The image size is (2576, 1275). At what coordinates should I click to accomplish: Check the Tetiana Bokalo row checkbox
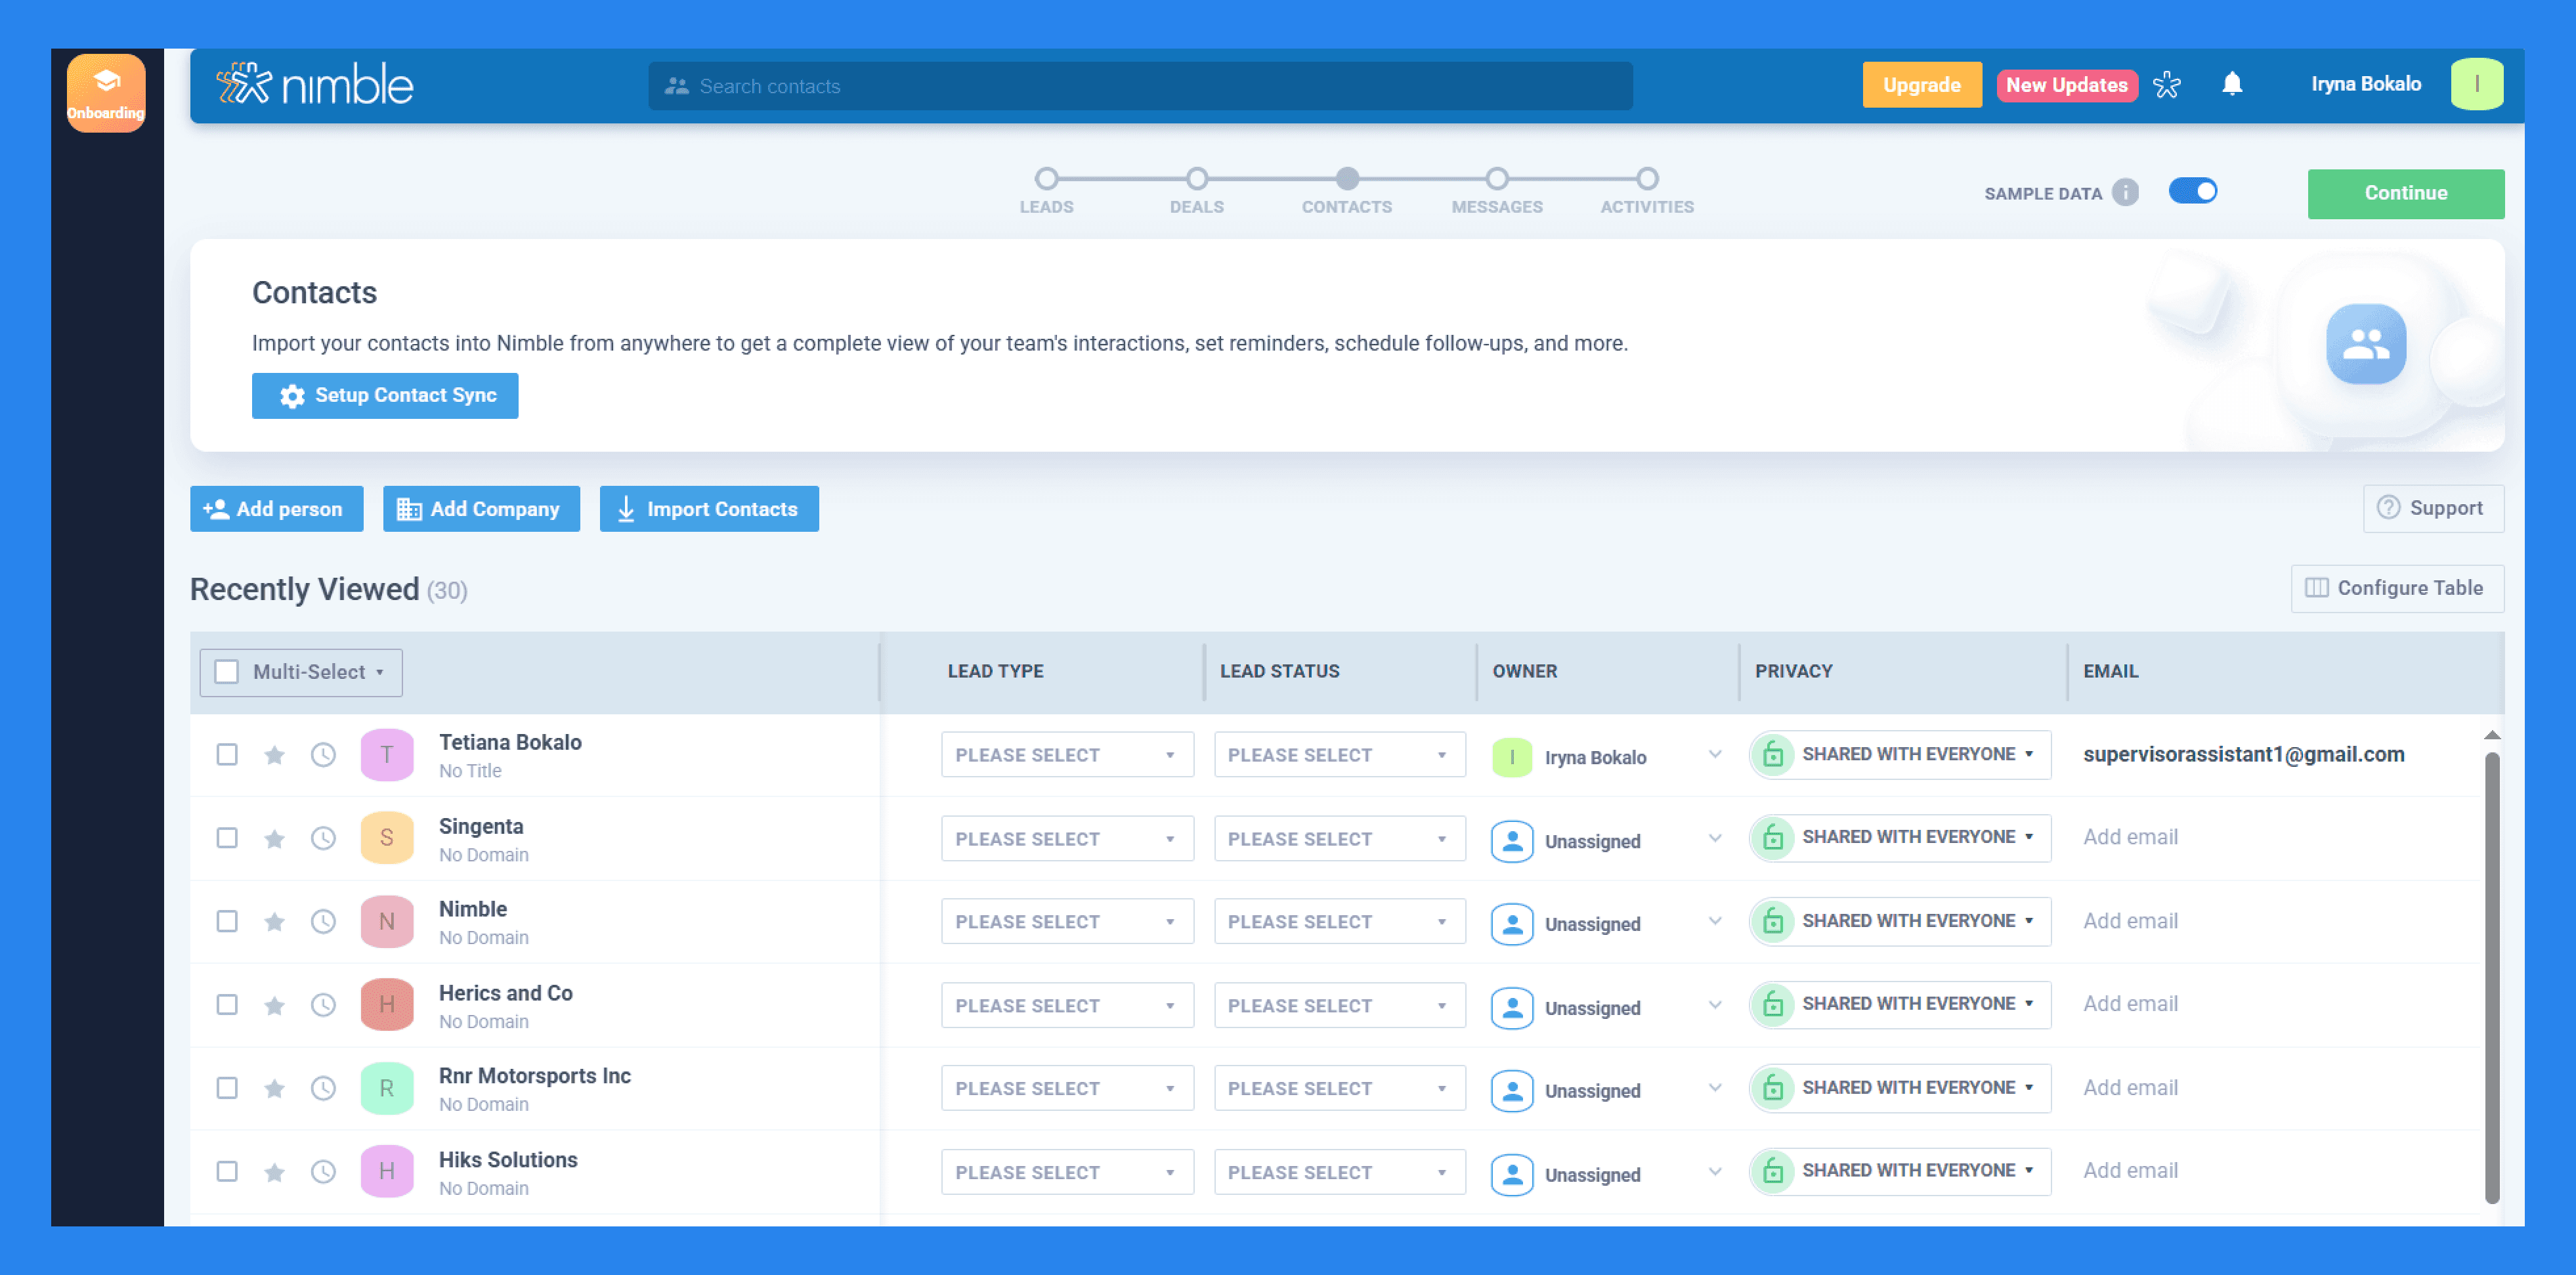227,755
